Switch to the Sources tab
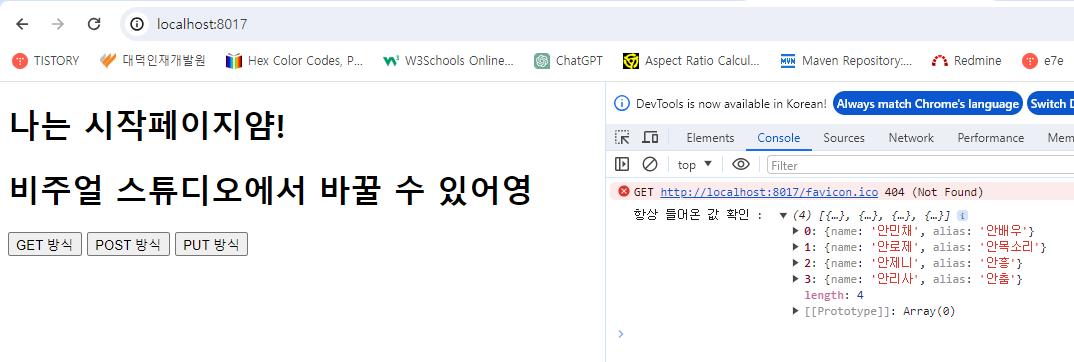The image size is (1074, 362). pos(844,138)
